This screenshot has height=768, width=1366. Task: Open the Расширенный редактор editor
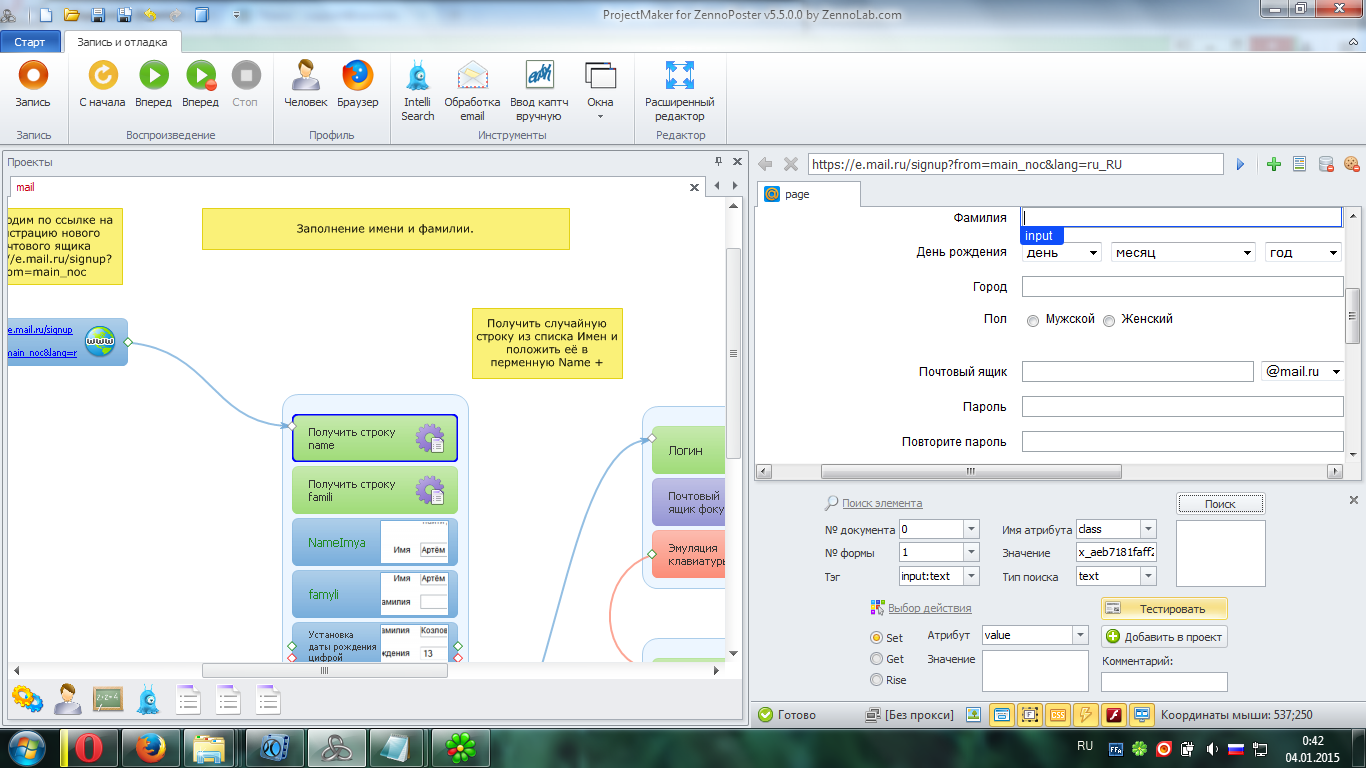click(679, 76)
